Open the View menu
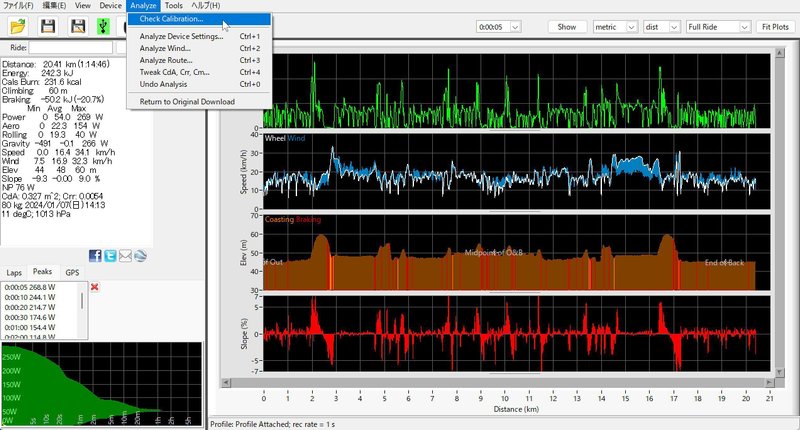 coord(83,6)
